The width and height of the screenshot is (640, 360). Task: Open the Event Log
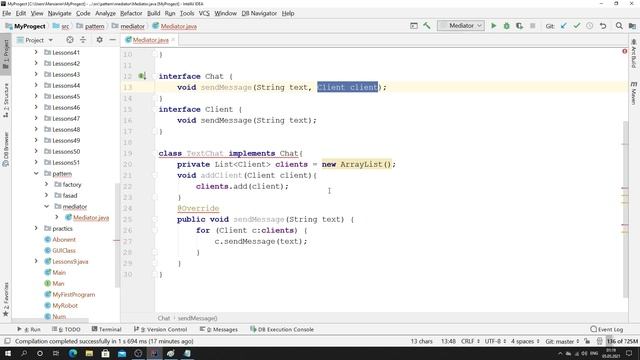click(607, 329)
